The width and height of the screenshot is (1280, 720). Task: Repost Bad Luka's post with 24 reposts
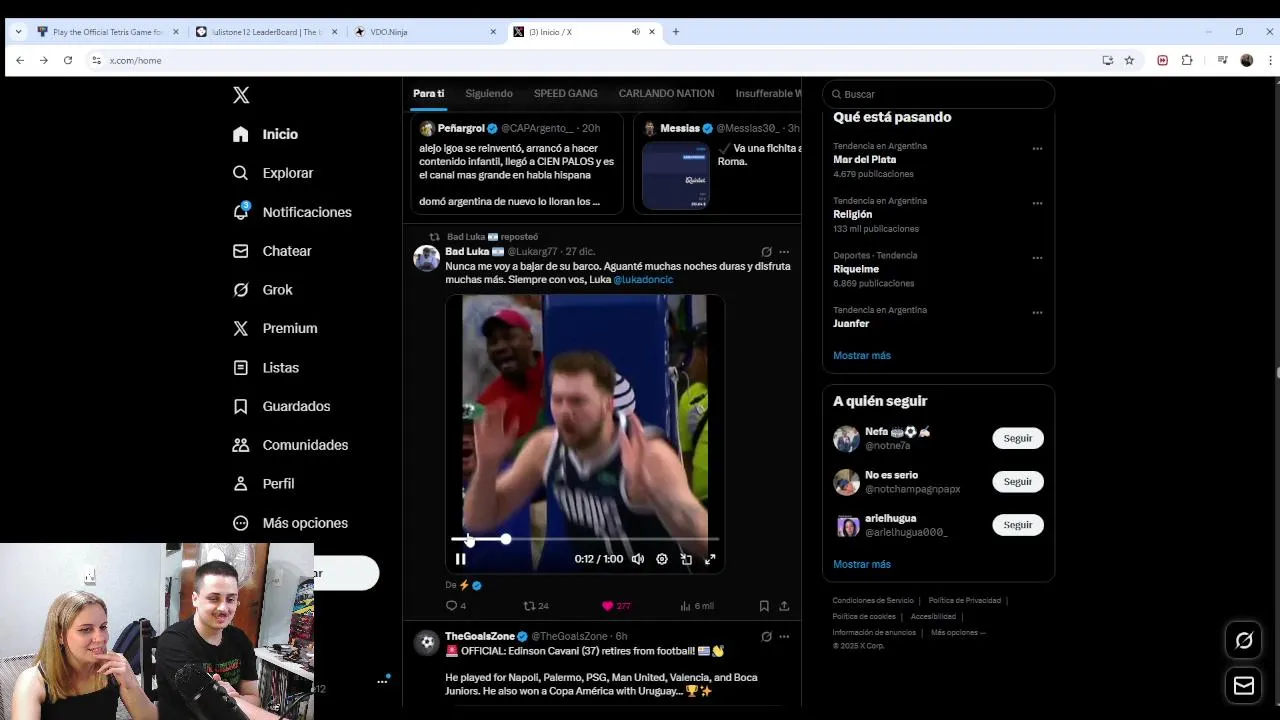click(536, 606)
